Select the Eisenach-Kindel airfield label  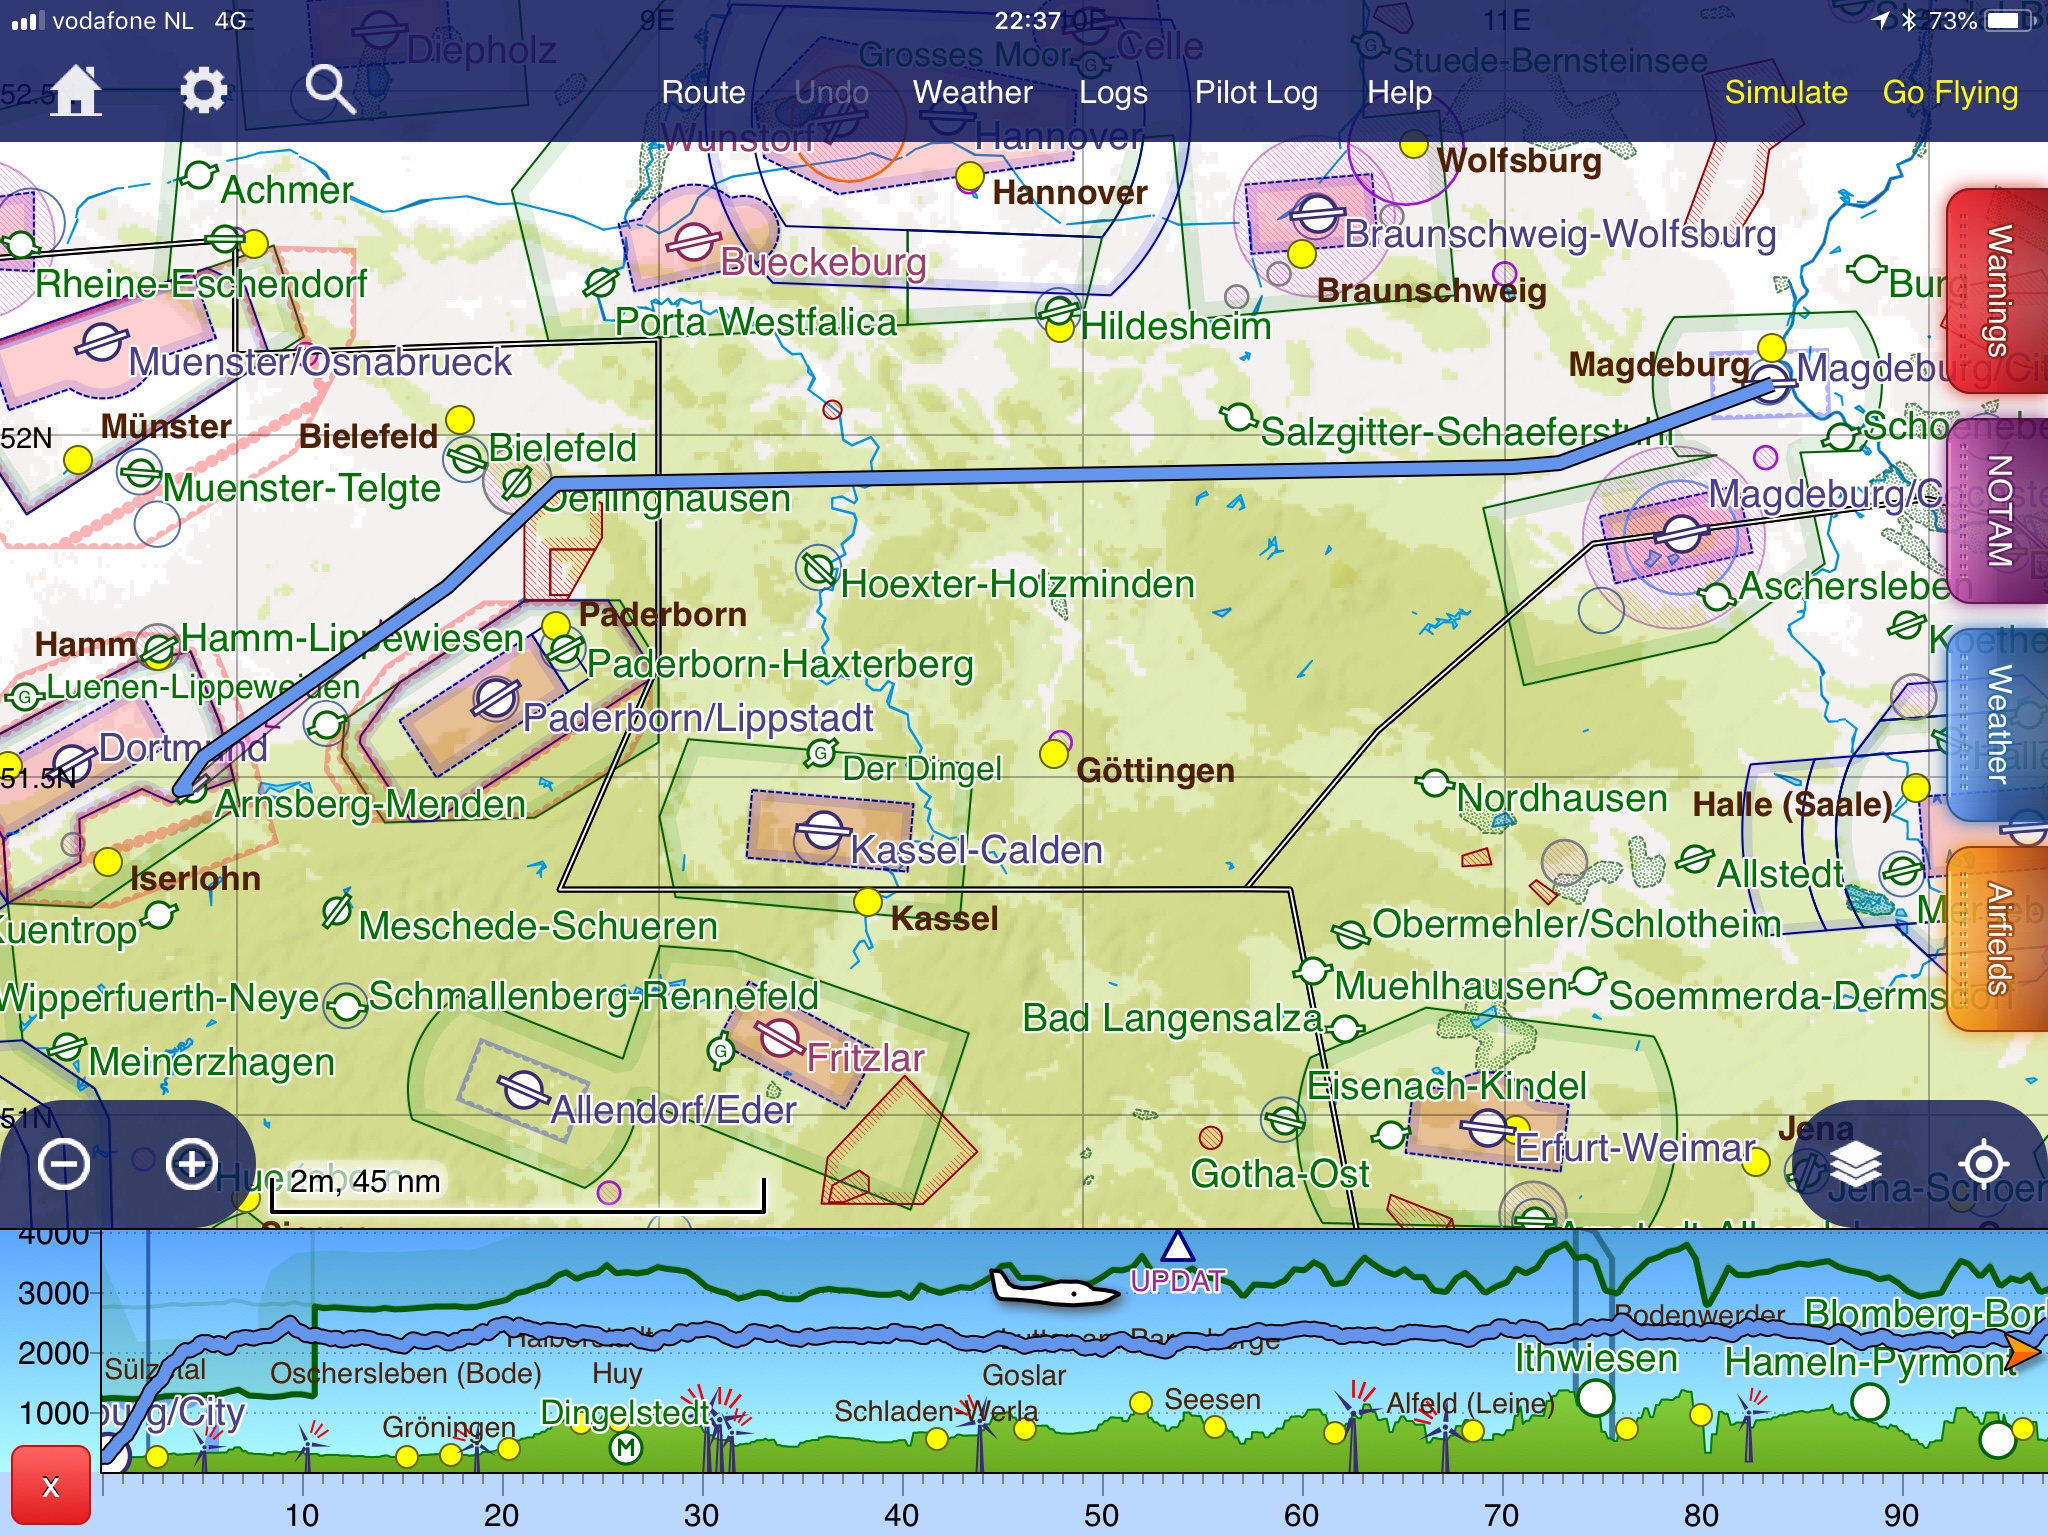click(1447, 1086)
